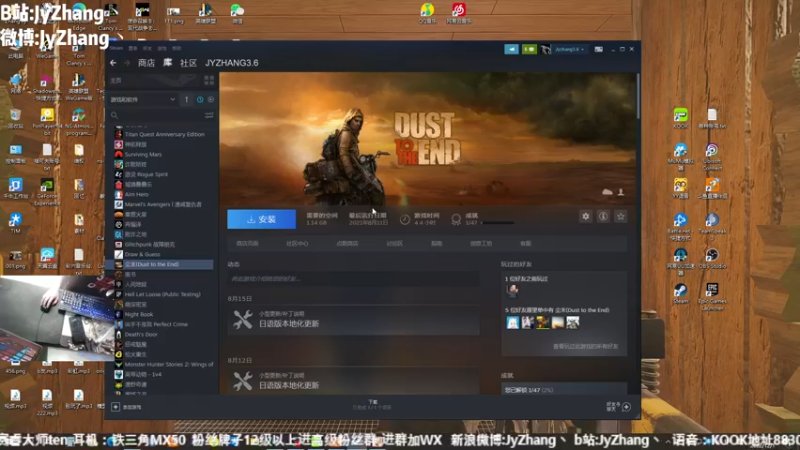Viewport: 800px width, 450px height.
Task: Install Dust to the End
Action: (261, 219)
